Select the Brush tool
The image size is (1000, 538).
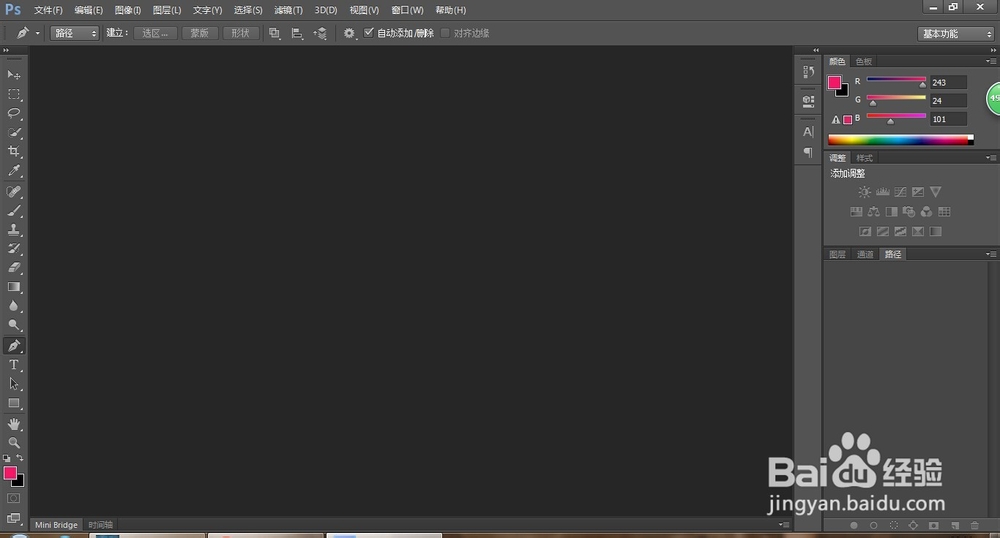click(x=13, y=211)
